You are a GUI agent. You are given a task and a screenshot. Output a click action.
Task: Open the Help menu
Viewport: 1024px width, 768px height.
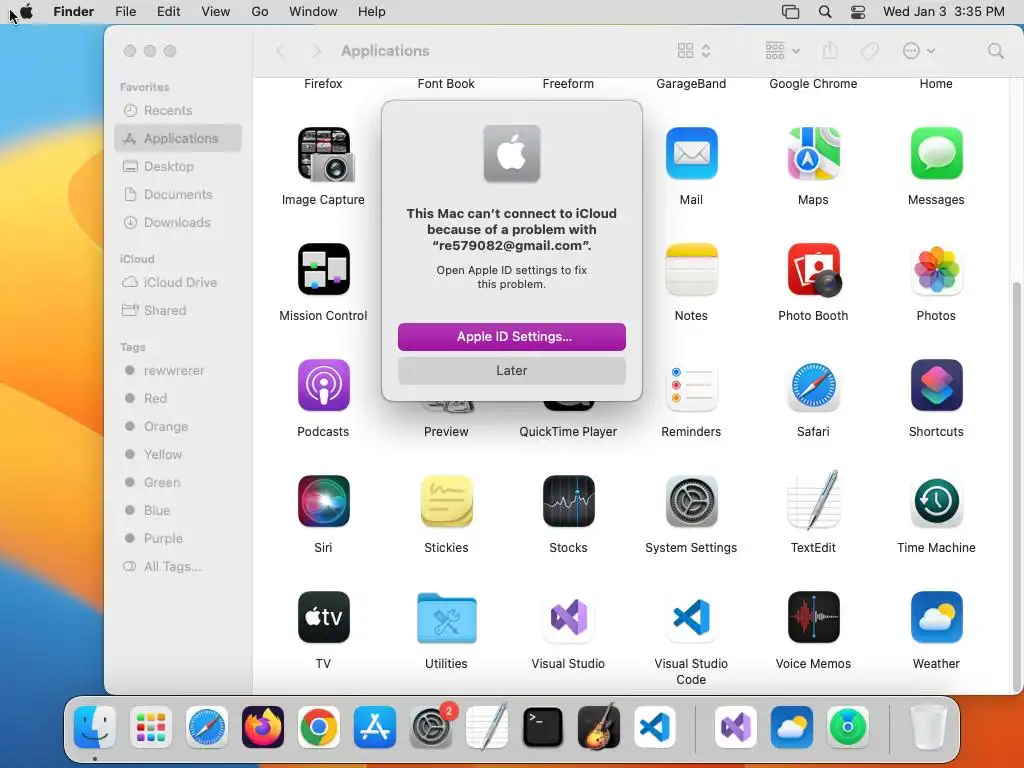click(371, 12)
